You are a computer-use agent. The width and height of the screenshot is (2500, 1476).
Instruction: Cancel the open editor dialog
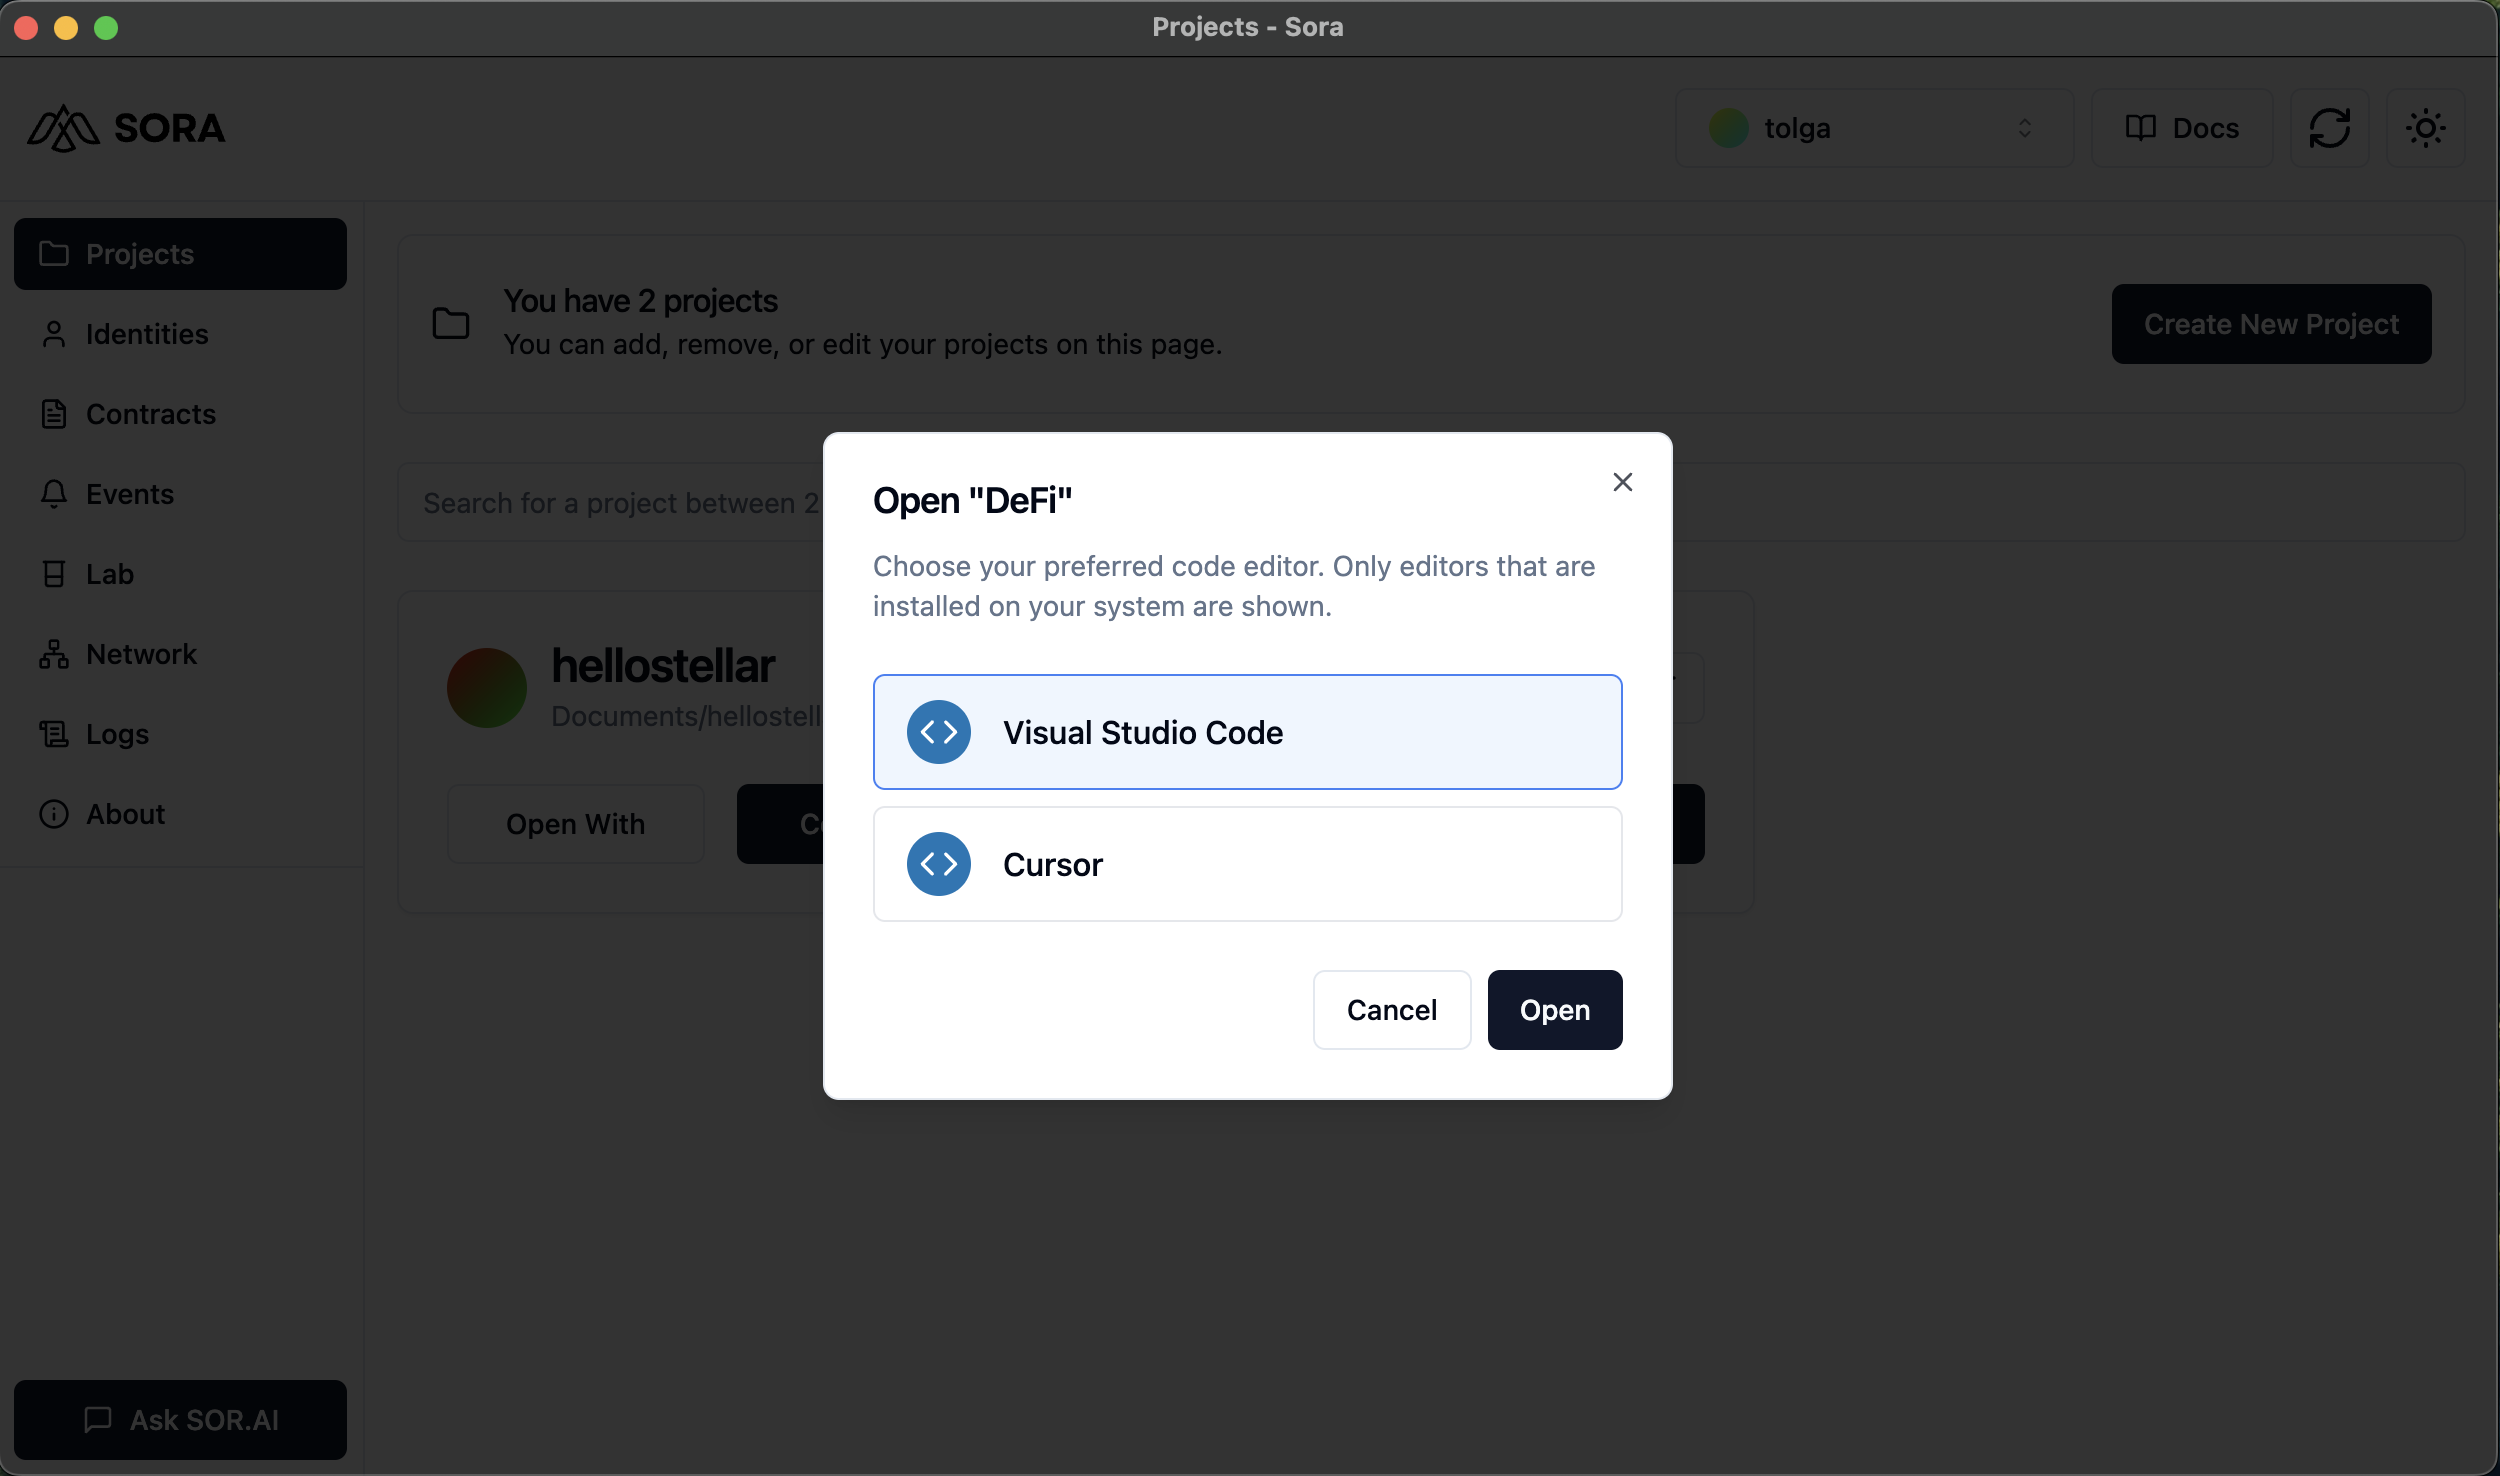(1391, 1010)
